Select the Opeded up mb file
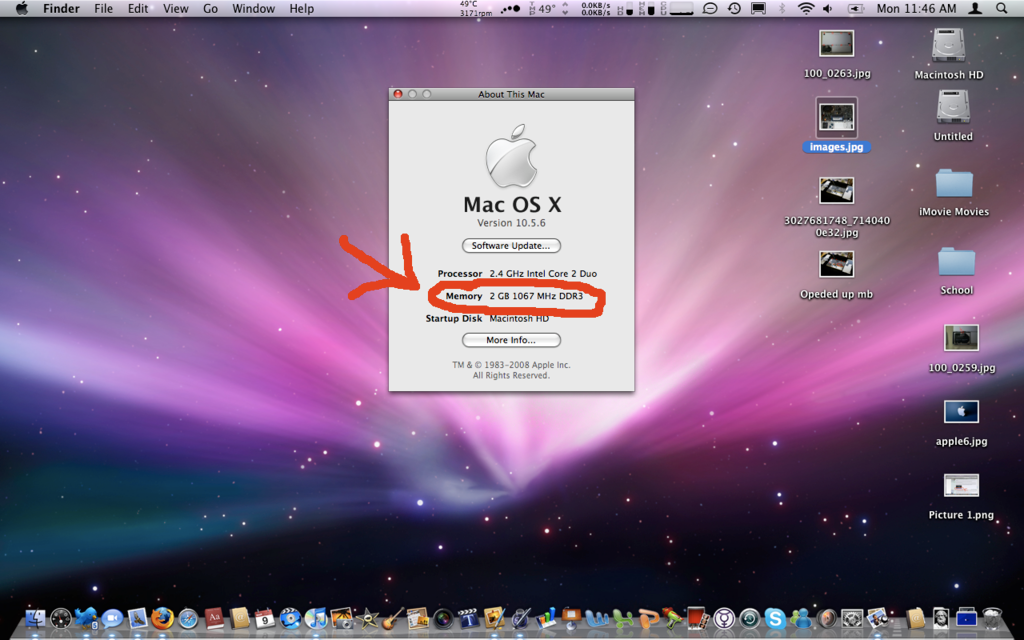 pos(837,275)
